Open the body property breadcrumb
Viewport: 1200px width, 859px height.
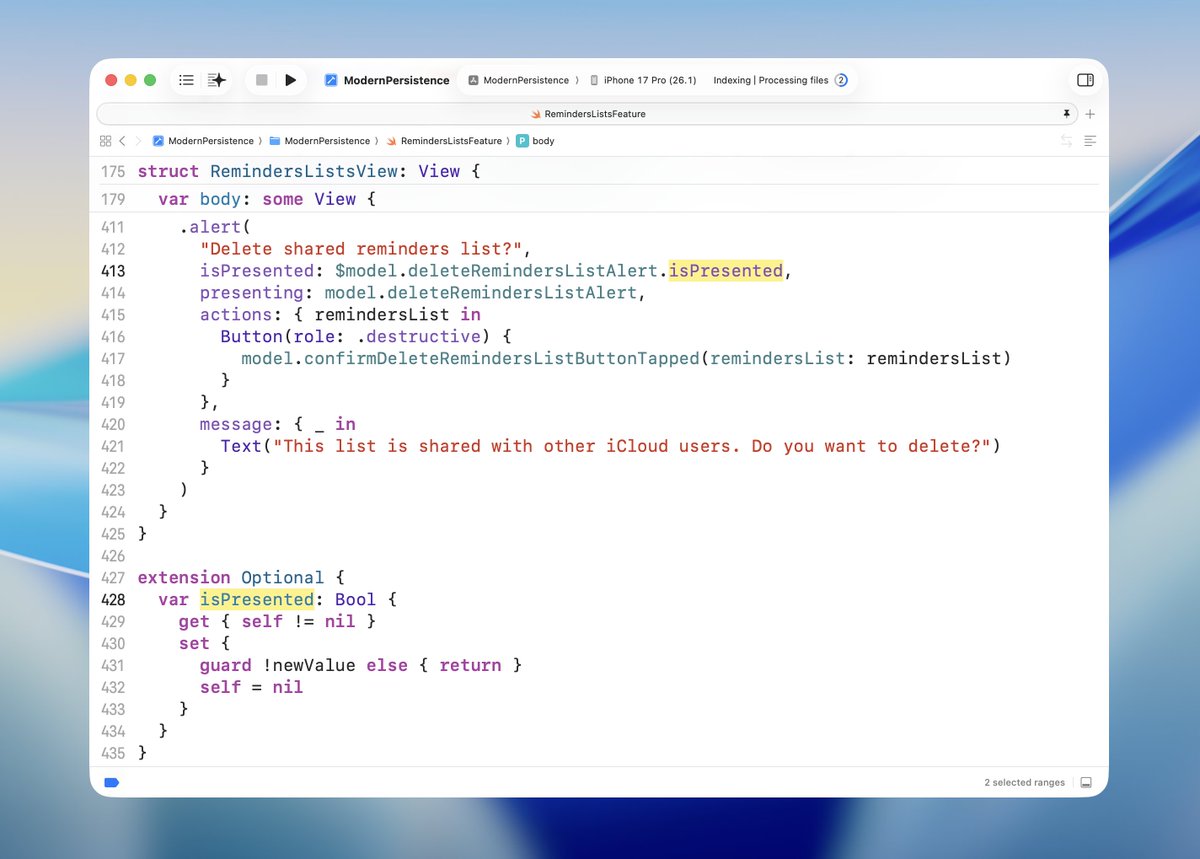pos(535,141)
